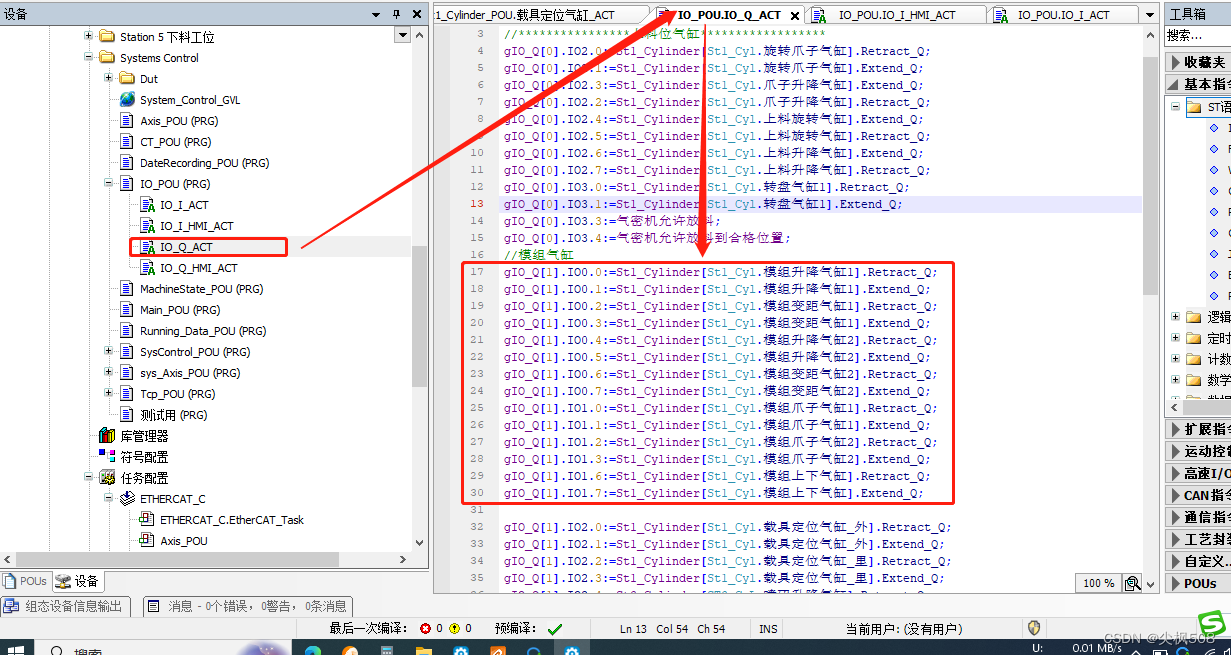Open CT_POU (PRG) program
The image size is (1231, 655).
coord(175,142)
